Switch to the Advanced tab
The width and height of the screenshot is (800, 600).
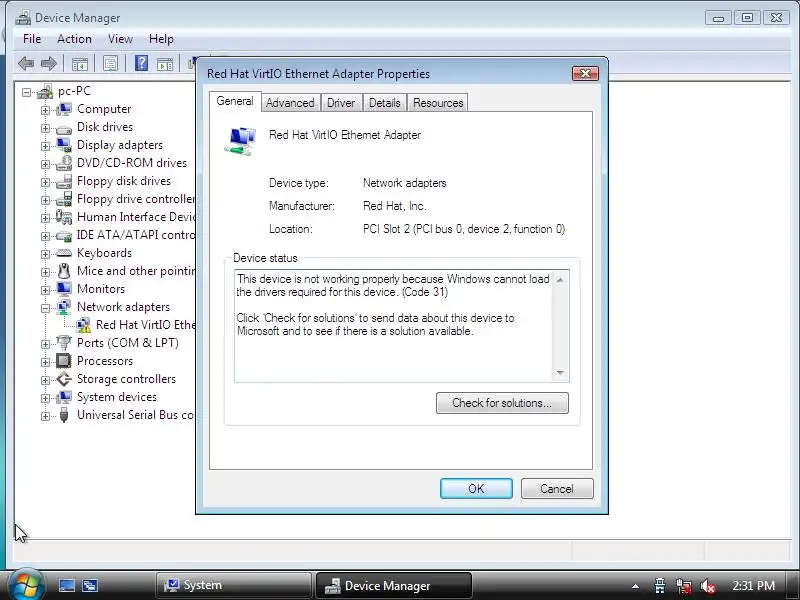tap(290, 103)
